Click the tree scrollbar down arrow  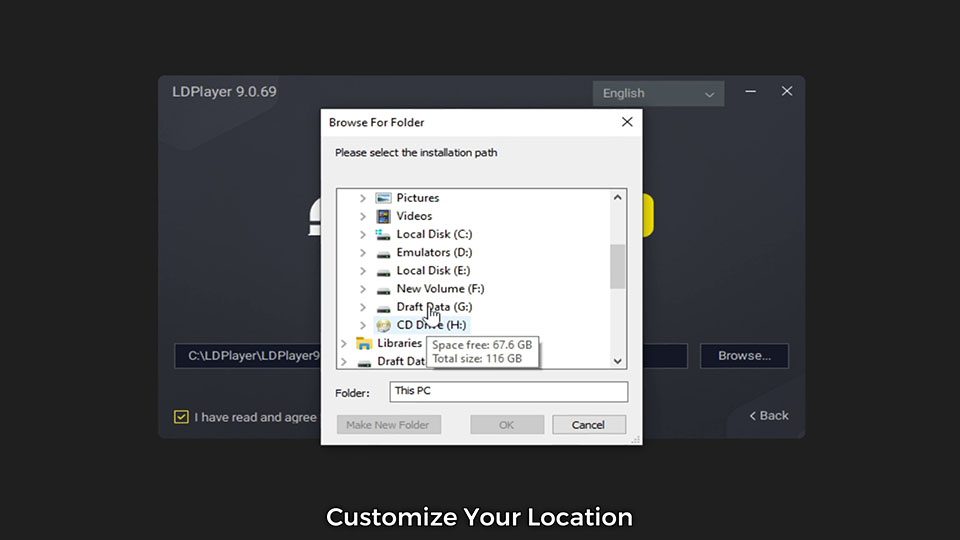tap(618, 361)
